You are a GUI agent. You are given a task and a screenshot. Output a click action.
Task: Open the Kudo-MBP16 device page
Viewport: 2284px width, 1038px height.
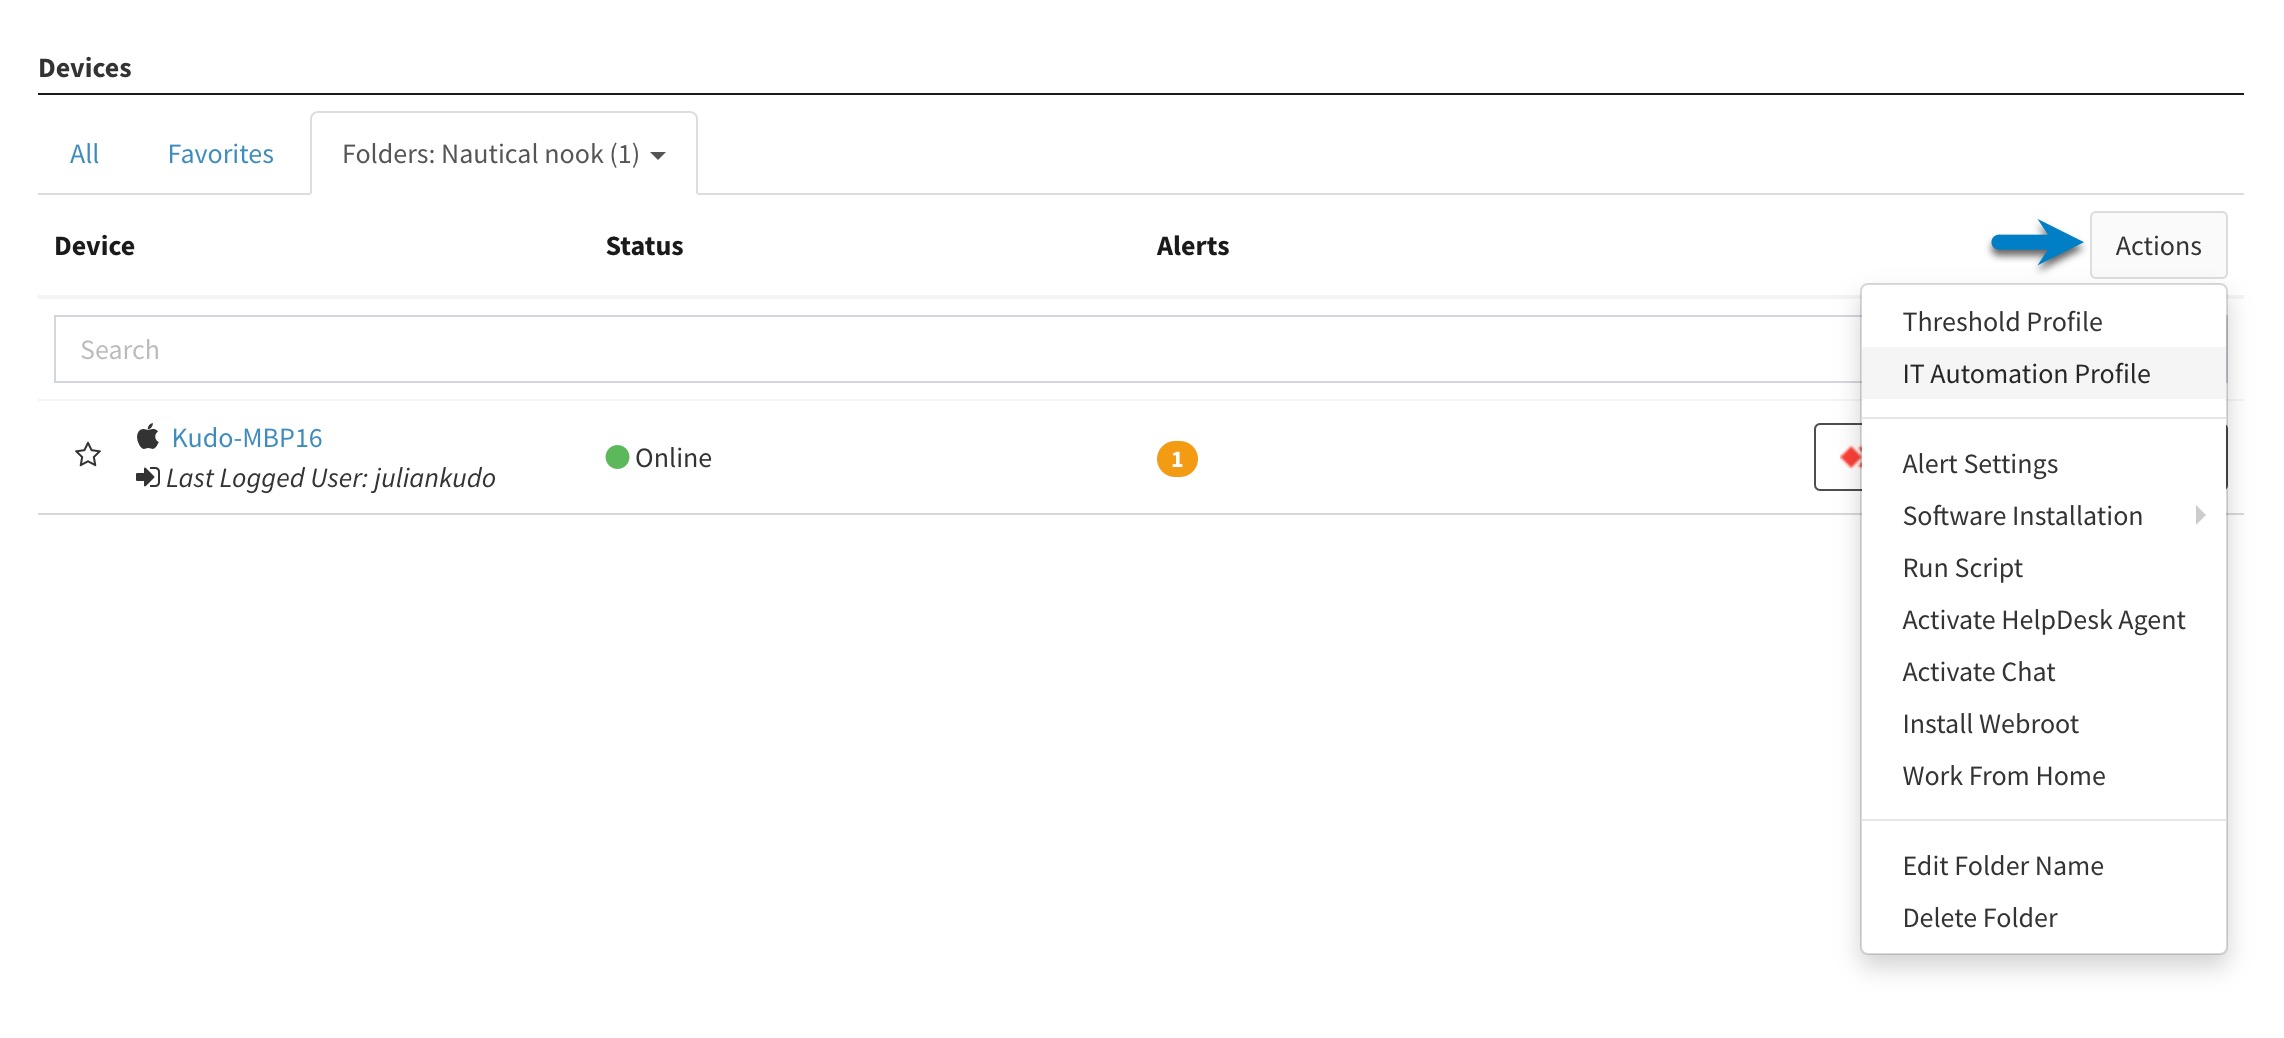pos(245,437)
